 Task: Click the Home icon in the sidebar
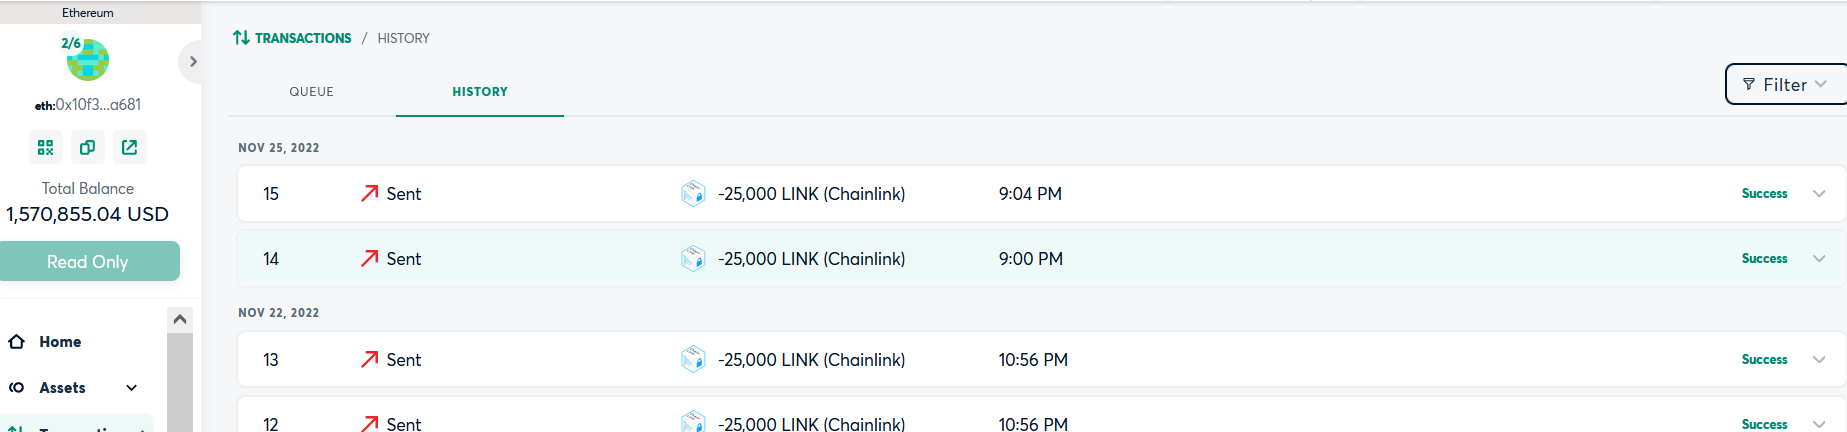17,342
